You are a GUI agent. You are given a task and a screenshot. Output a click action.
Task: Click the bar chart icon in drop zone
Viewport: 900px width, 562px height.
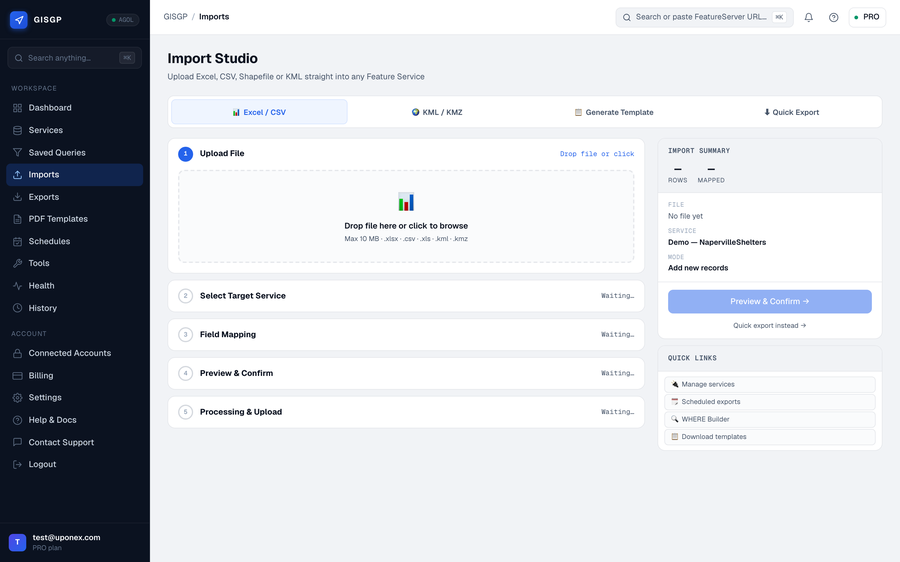[x=406, y=201]
